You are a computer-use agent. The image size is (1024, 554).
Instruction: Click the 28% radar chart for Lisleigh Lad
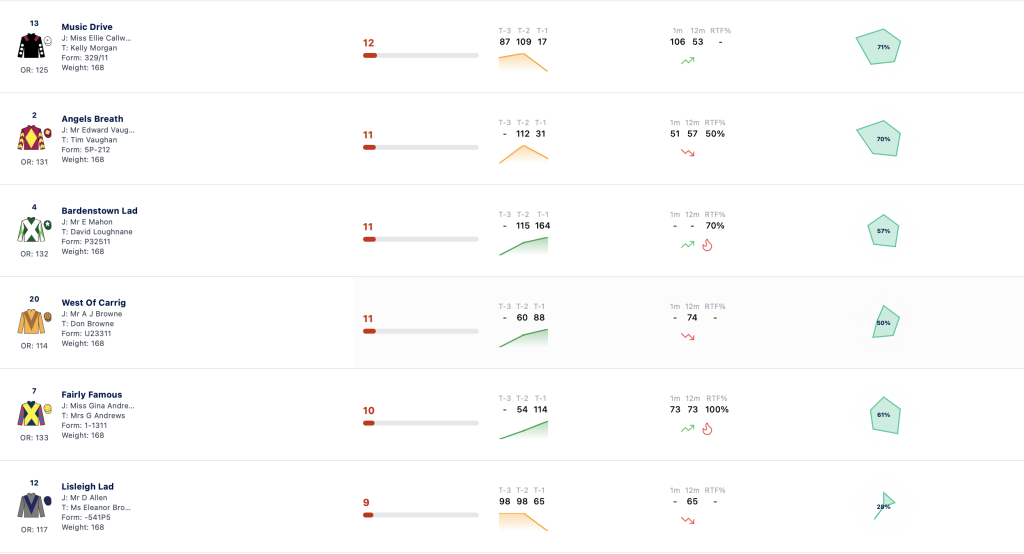tap(884, 506)
